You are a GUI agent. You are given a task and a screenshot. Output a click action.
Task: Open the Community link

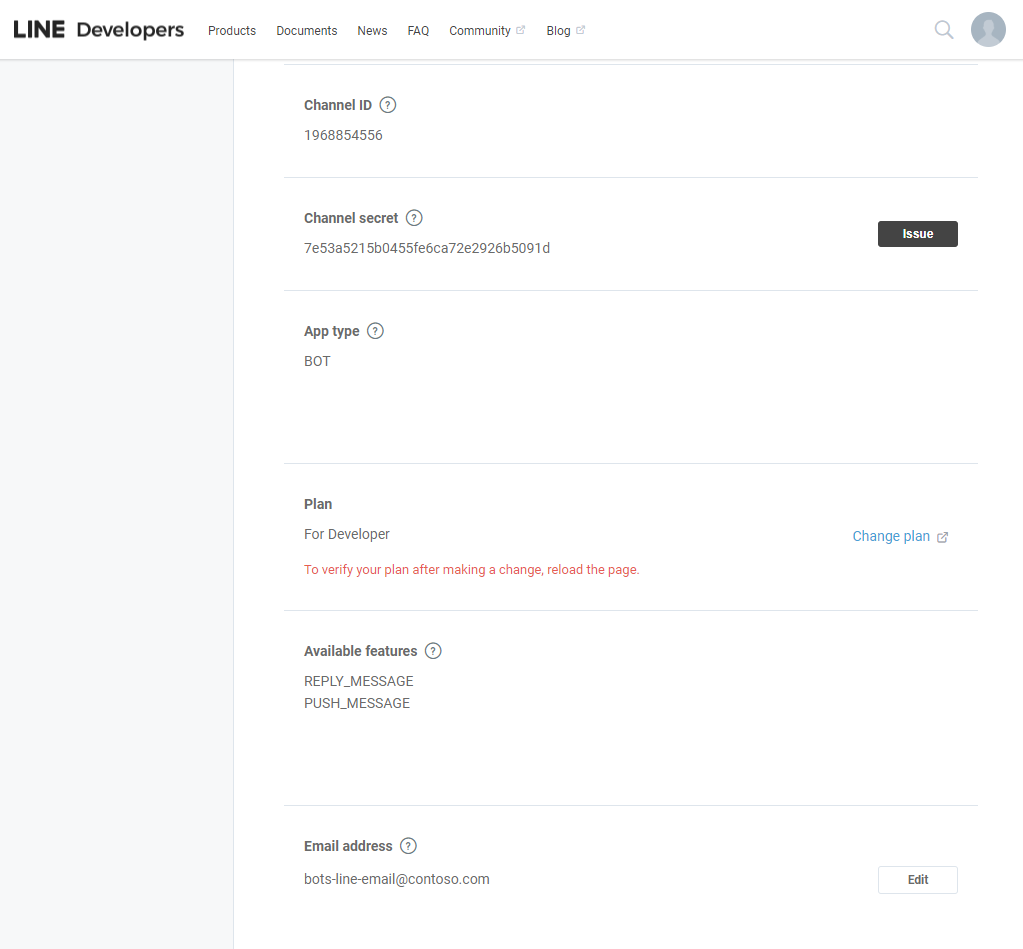(x=480, y=31)
